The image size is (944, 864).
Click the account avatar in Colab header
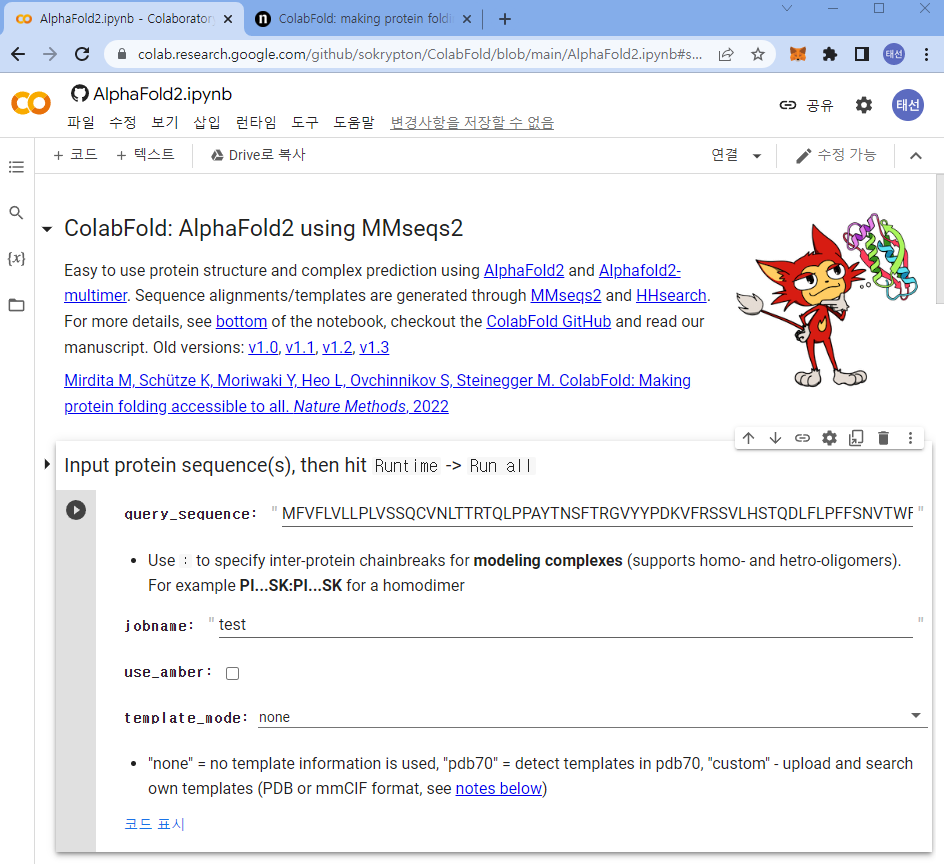coord(907,105)
